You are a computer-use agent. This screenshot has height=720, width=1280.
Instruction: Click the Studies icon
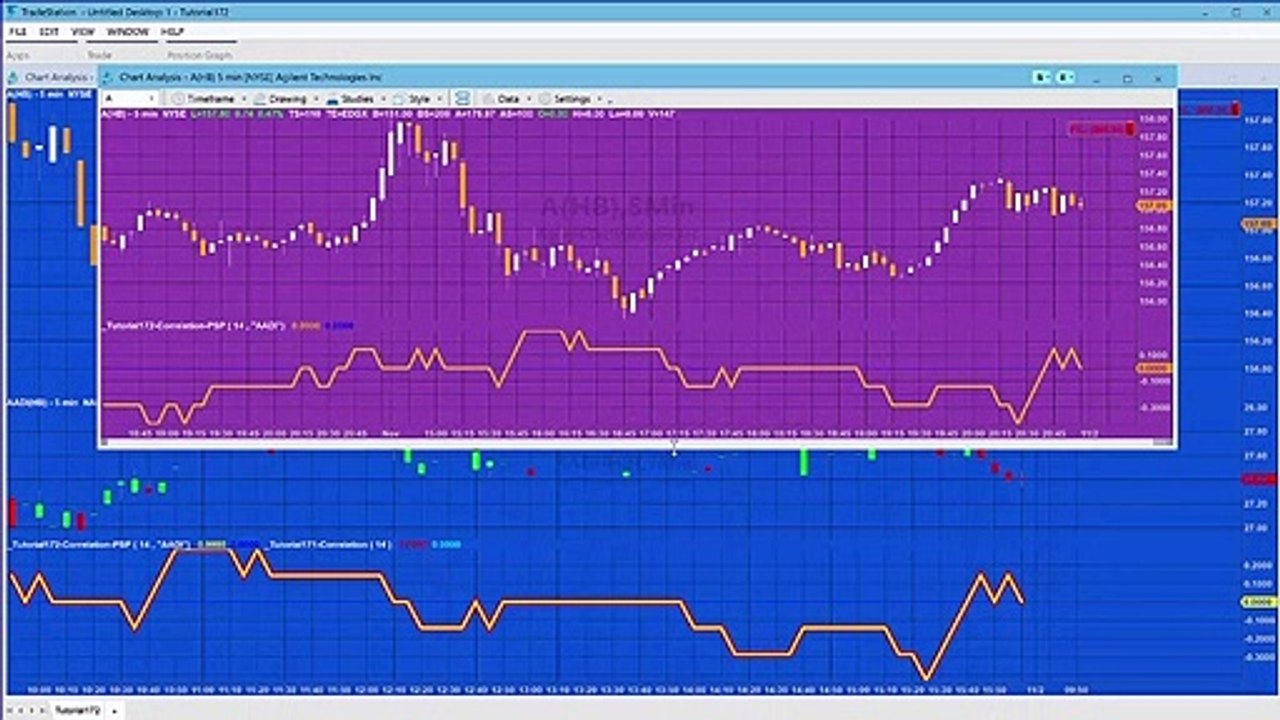click(x=332, y=99)
